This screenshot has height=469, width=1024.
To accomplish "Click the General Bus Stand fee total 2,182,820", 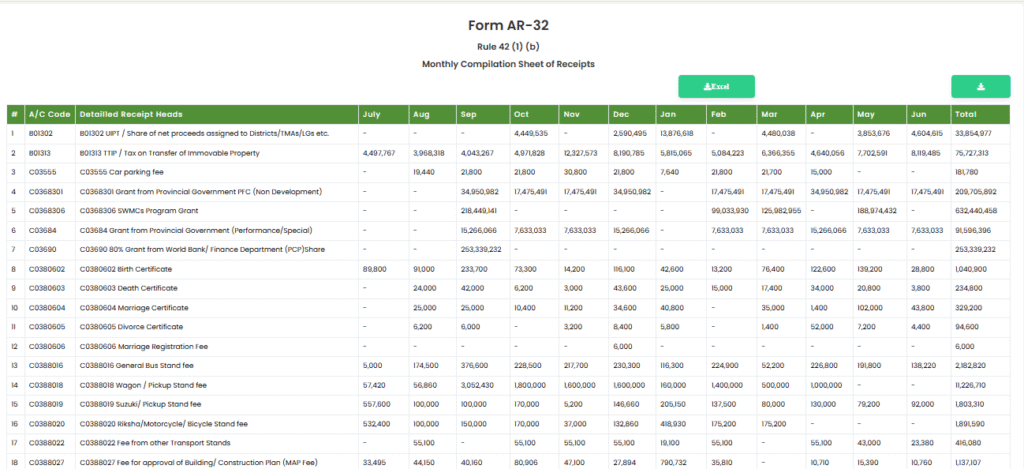I will click(972, 365).
